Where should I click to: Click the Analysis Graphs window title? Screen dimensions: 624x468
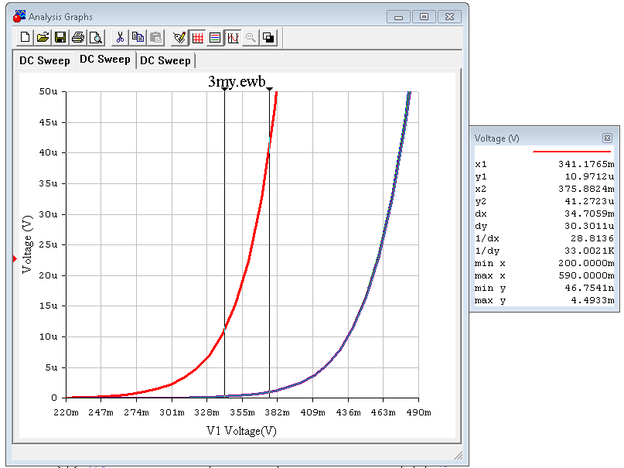point(60,17)
